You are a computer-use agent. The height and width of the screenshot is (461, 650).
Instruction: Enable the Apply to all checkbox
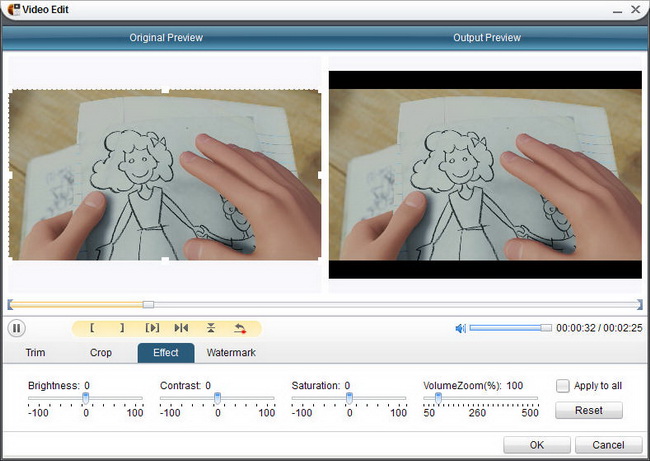point(563,386)
